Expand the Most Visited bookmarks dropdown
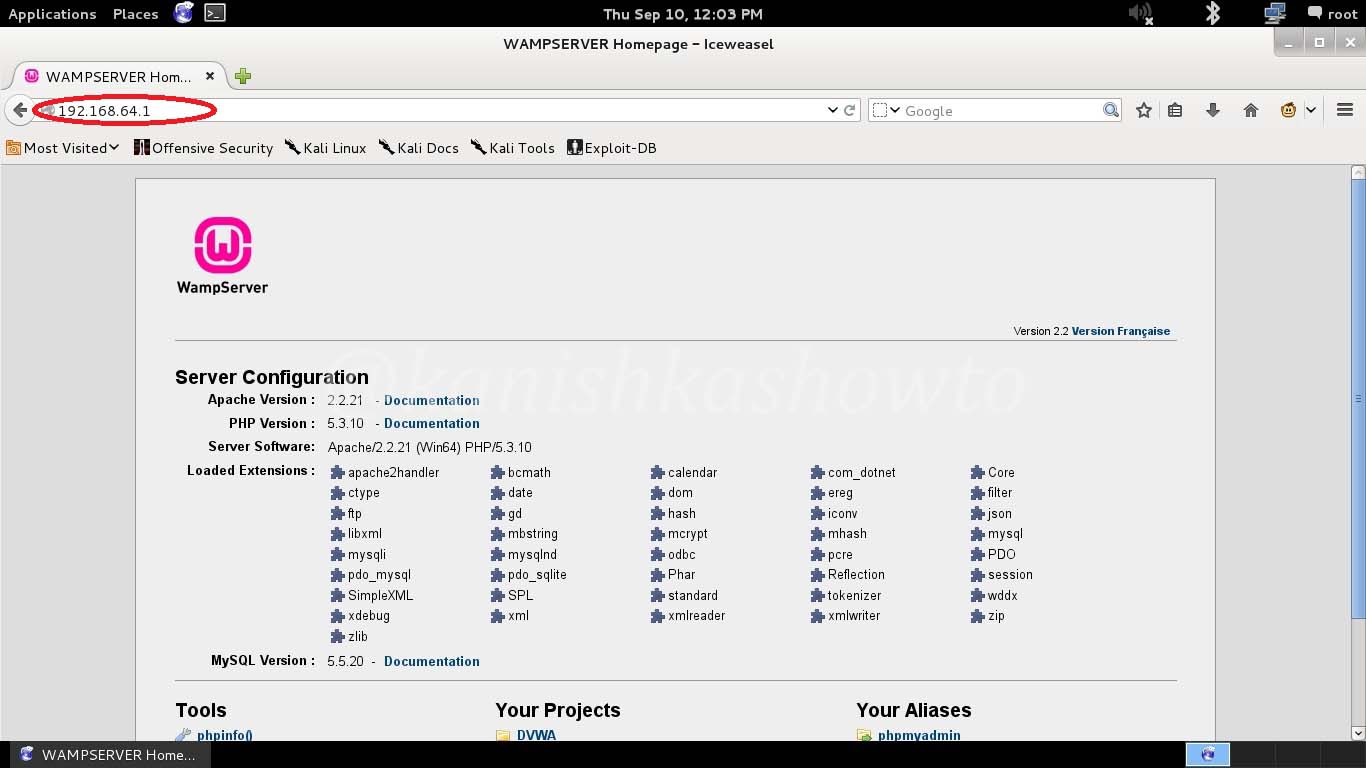The width and height of the screenshot is (1366, 768). tap(114, 148)
